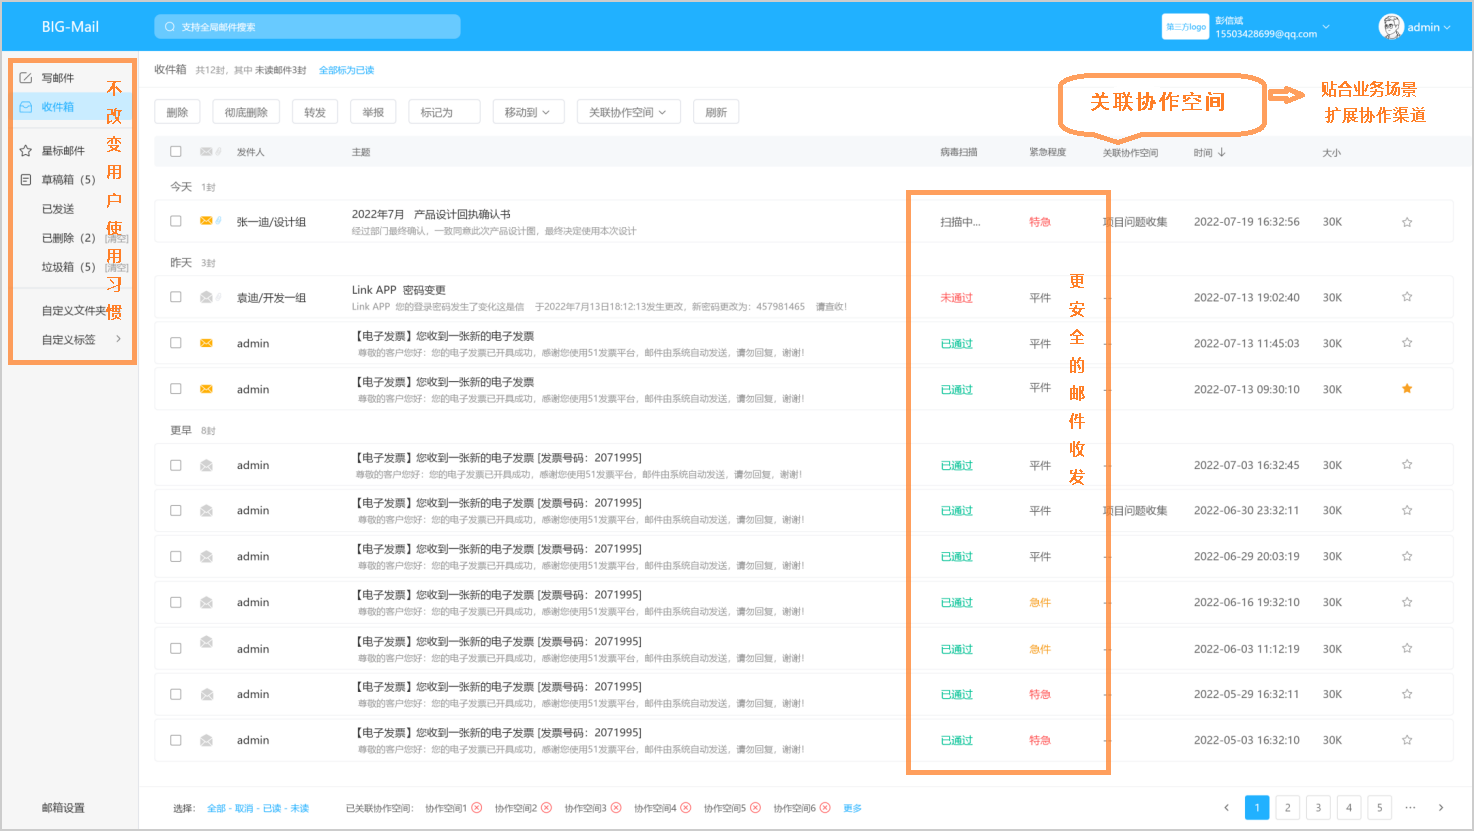This screenshot has height=831, width=1474.
Task: Toggle the select-all checkbox in table header
Action: click(x=176, y=152)
